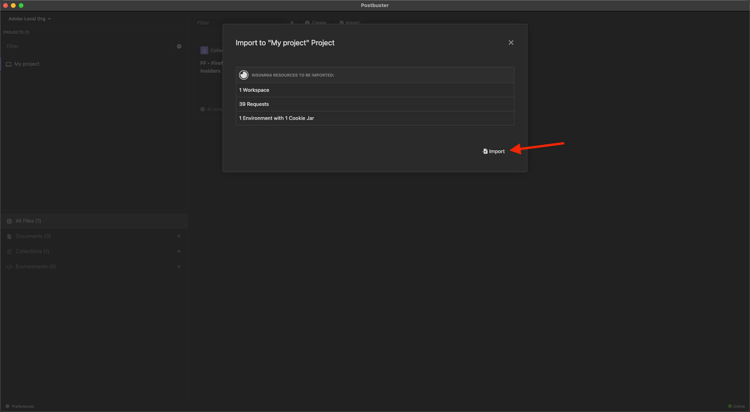Add a new collection with plus icon
750x412 pixels.
tap(179, 251)
